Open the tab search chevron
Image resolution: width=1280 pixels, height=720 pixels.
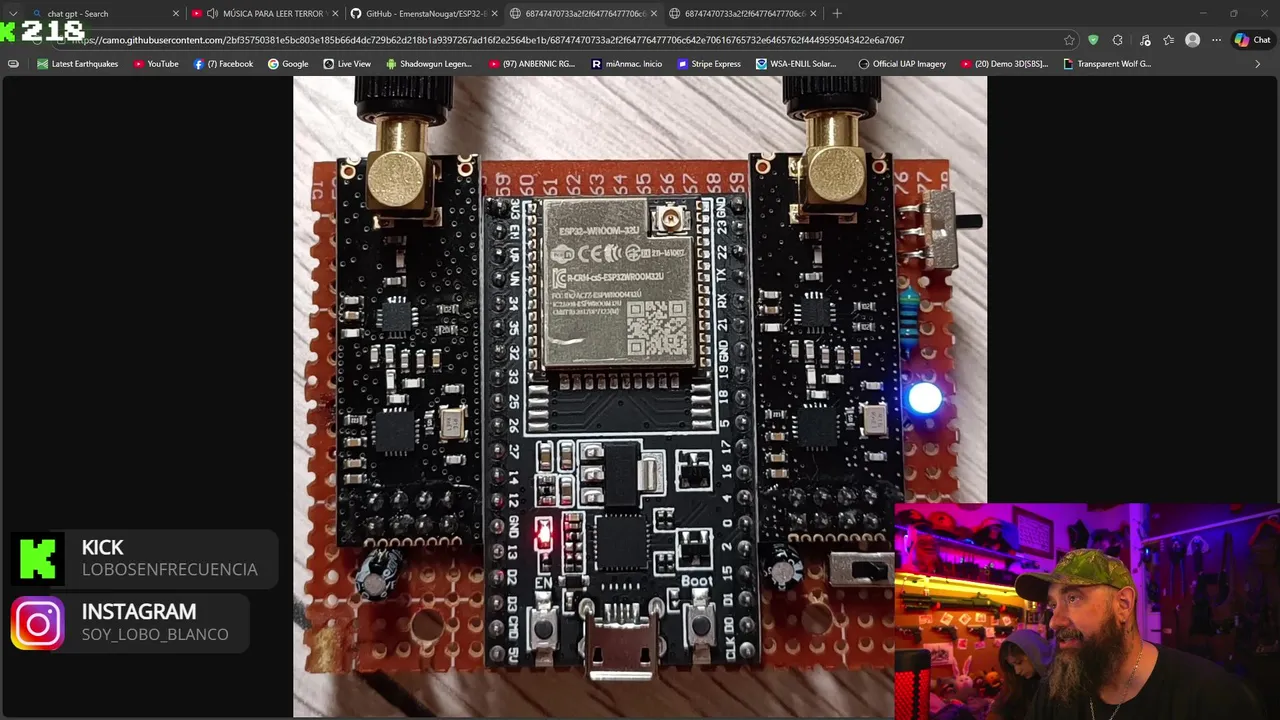pyautogui.click(x=12, y=13)
